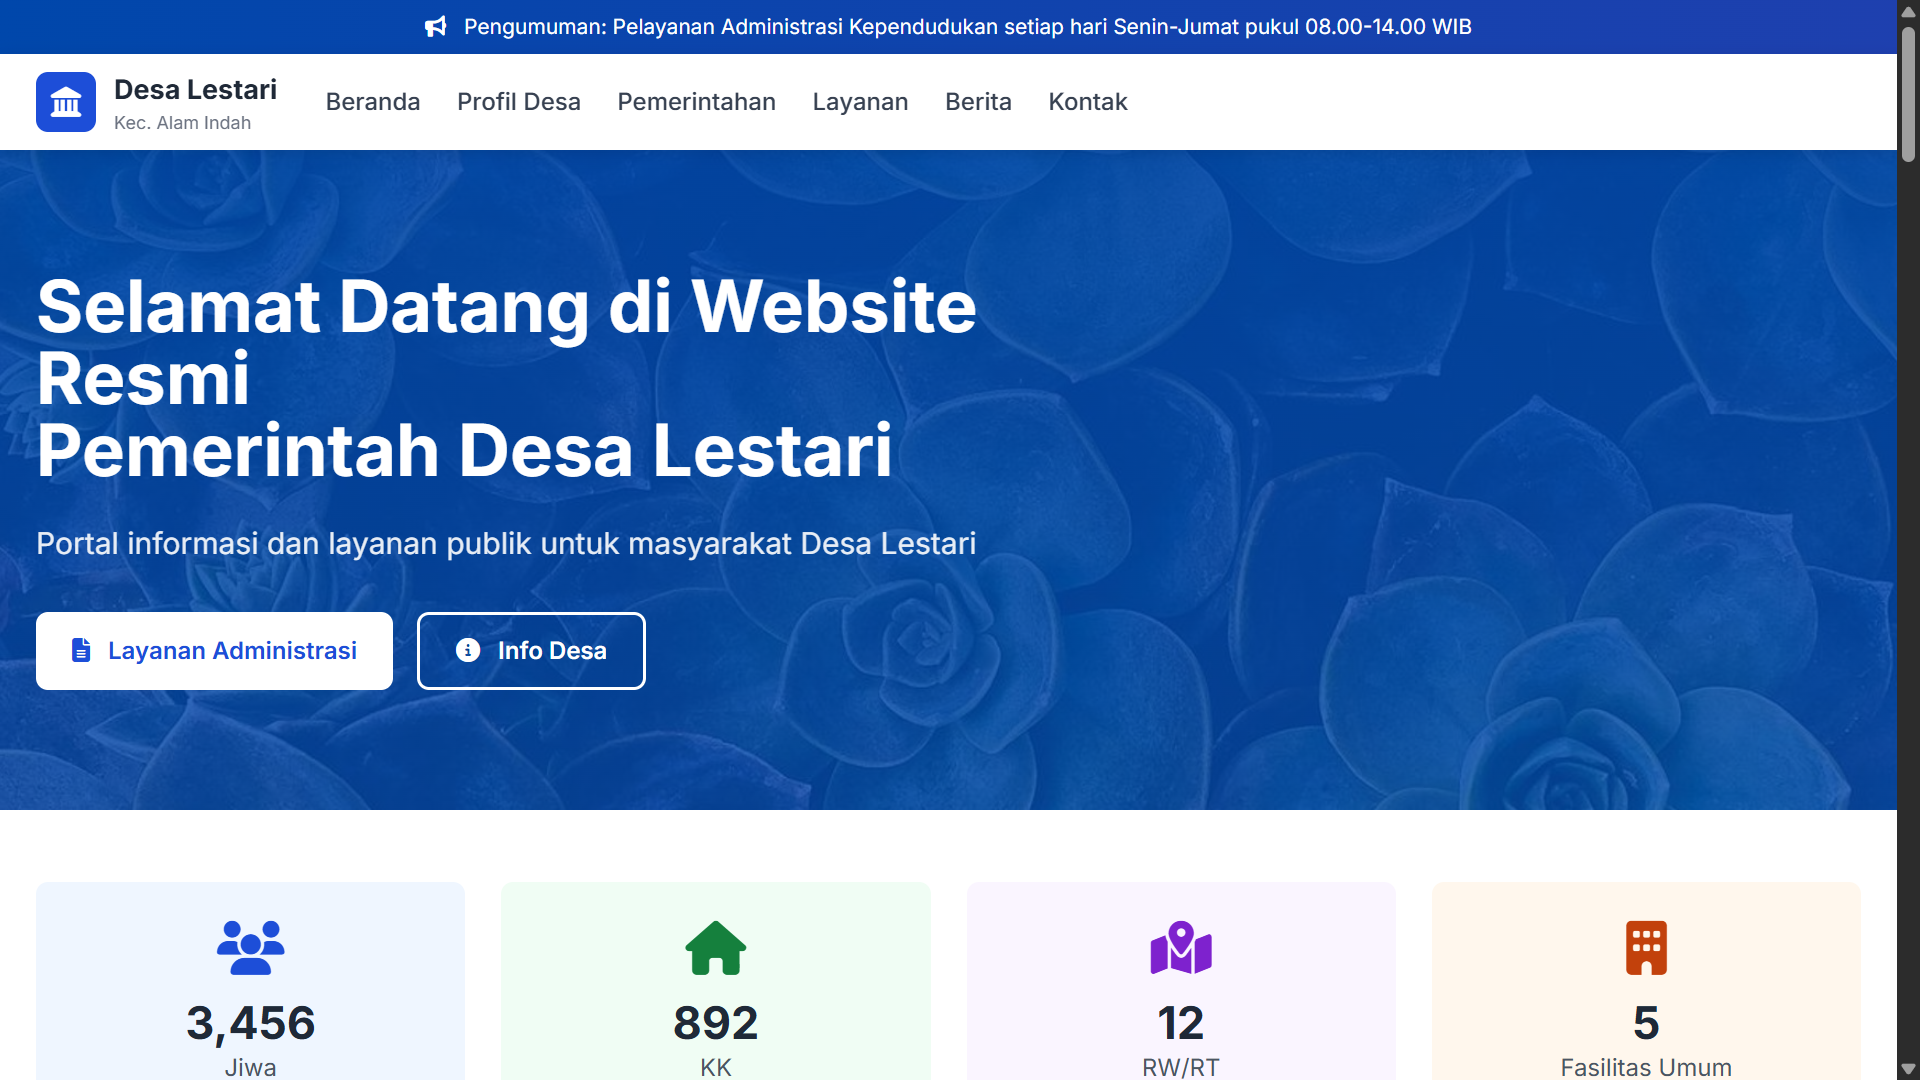Click the orange building icon above Fasilitas Umum
The height and width of the screenshot is (1080, 1920).
(1646, 947)
